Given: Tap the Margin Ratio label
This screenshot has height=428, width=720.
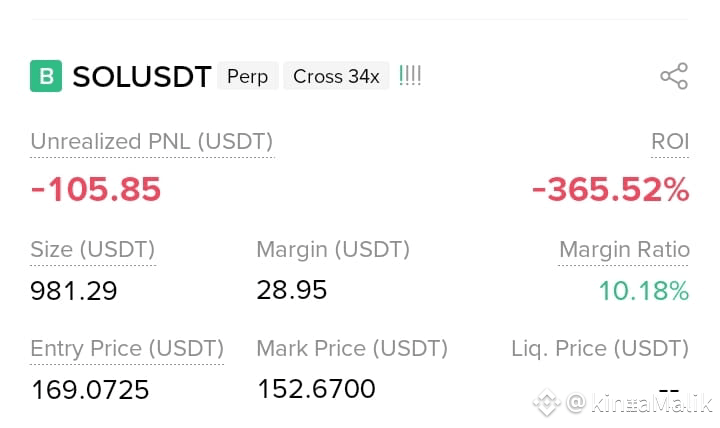Looking at the screenshot, I should click(624, 249).
